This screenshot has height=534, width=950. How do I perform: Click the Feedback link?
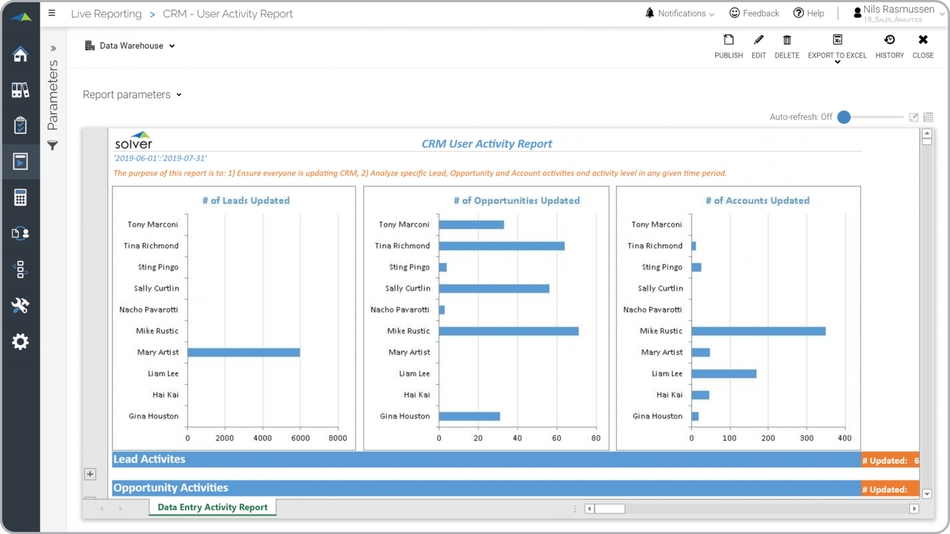click(754, 14)
